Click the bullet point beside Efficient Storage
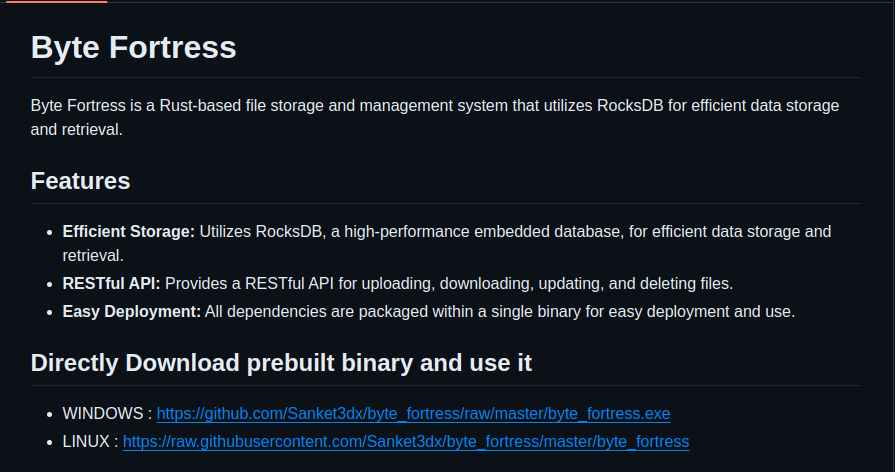This screenshot has height=472, width=895. pyautogui.click(x=49, y=232)
